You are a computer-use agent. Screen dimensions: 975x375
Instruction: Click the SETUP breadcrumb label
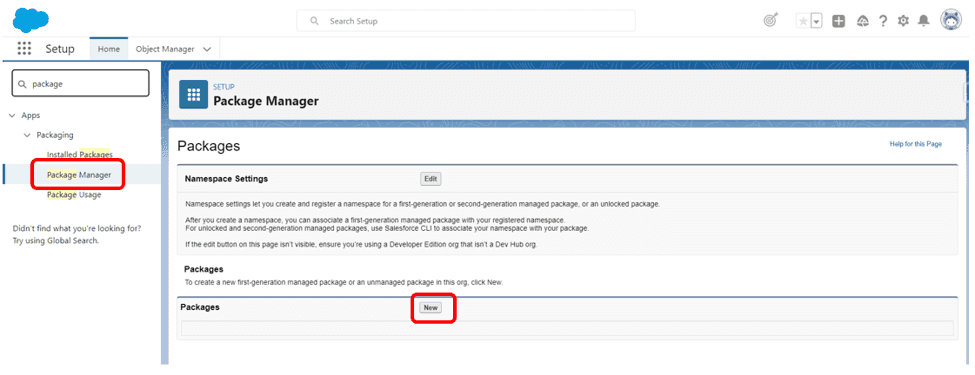pos(224,87)
